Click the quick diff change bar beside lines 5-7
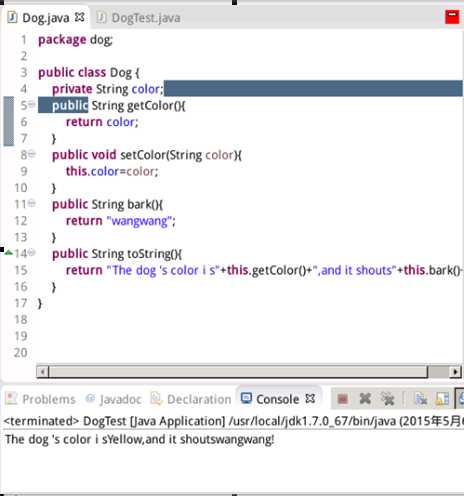This screenshot has width=464, height=496. pyautogui.click(x=9, y=121)
